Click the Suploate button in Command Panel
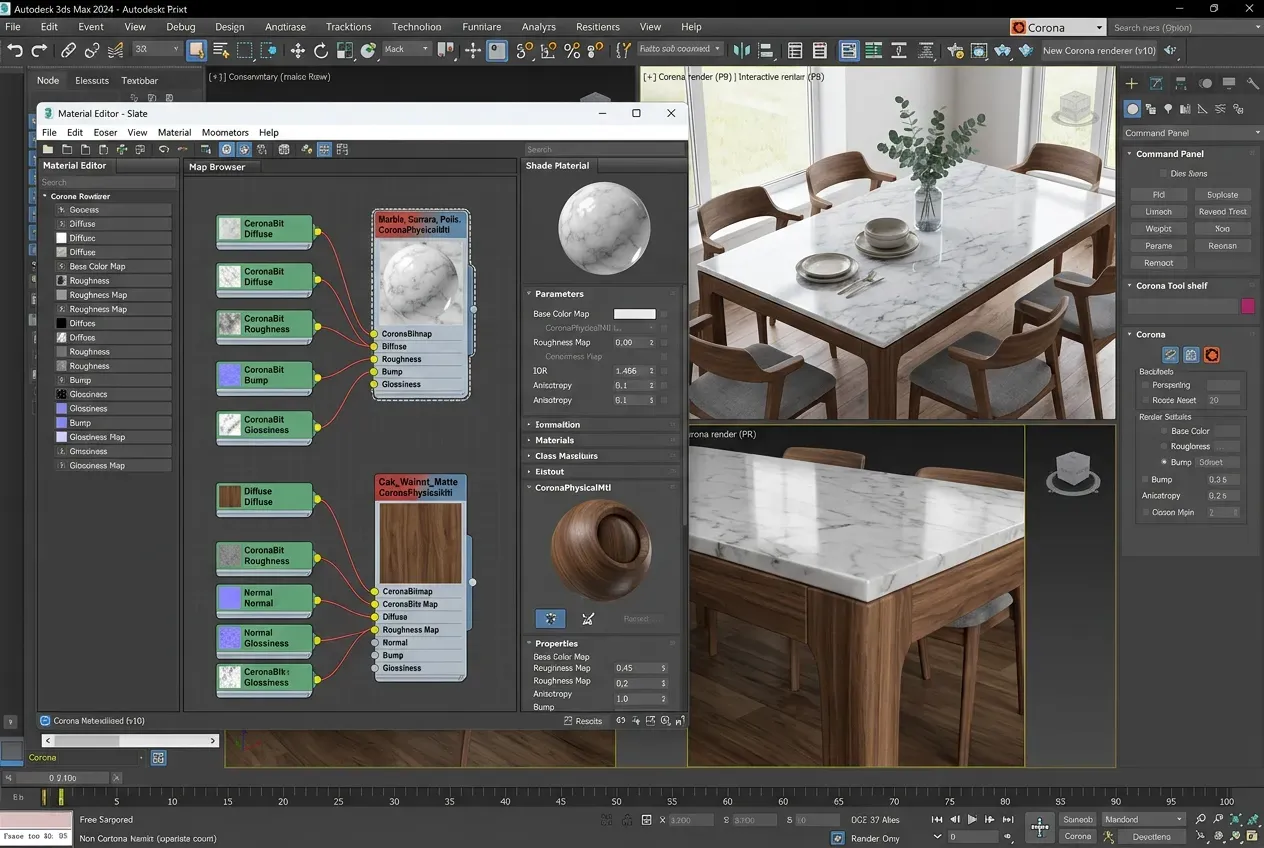 pyautogui.click(x=1223, y=194)
